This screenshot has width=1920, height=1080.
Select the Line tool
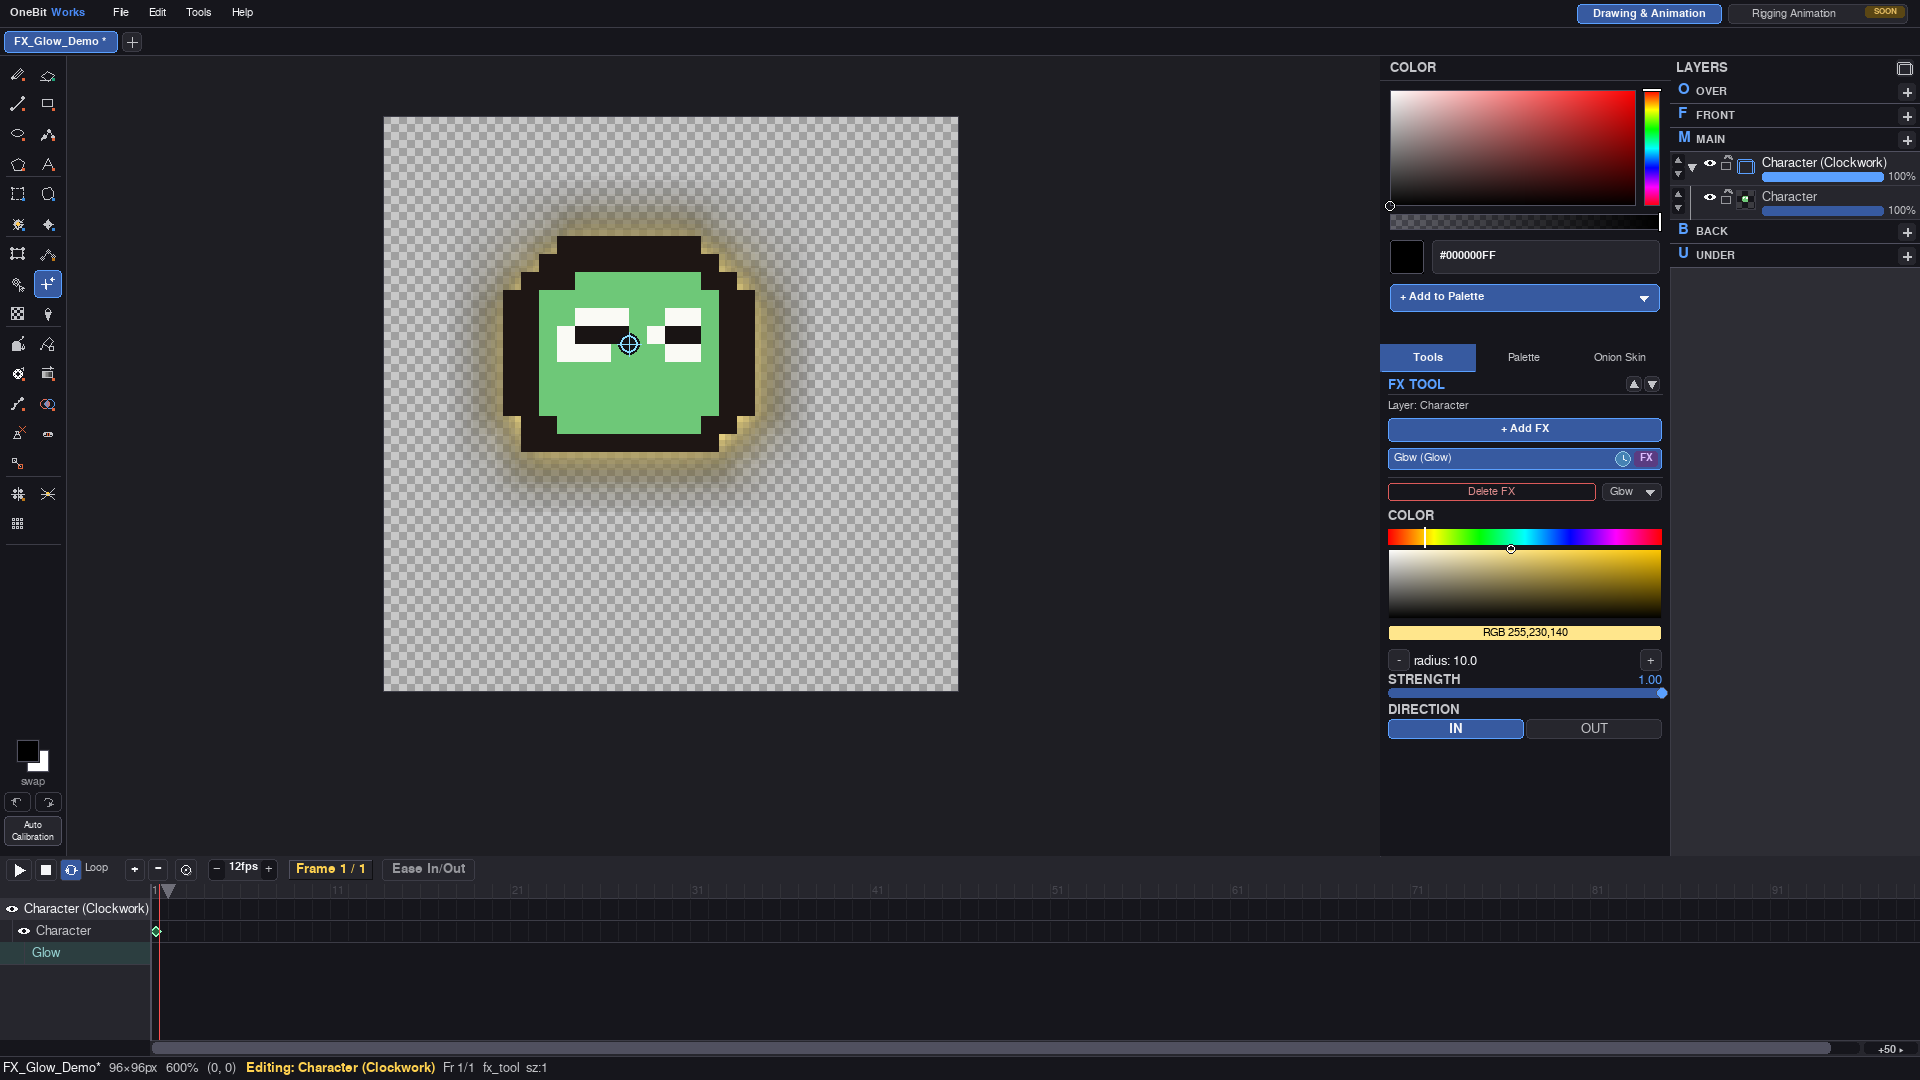(18, 104)
